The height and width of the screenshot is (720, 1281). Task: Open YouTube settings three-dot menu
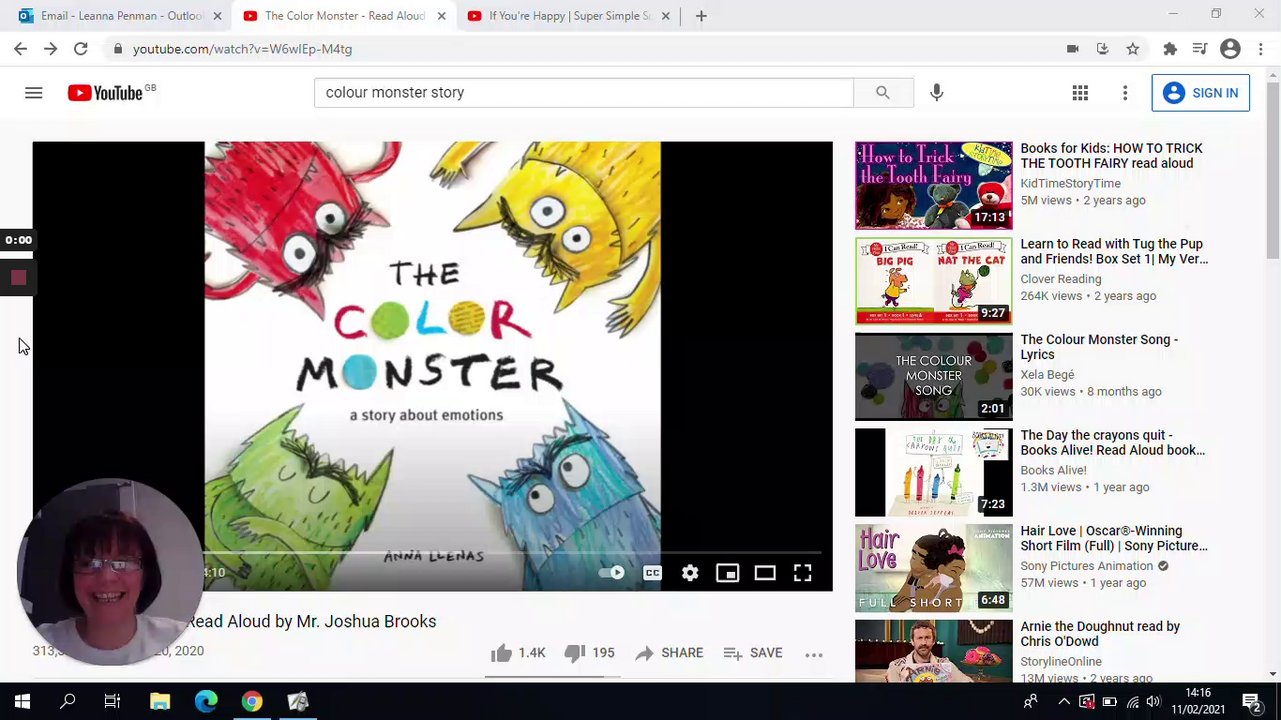[x=1125, y=93]
